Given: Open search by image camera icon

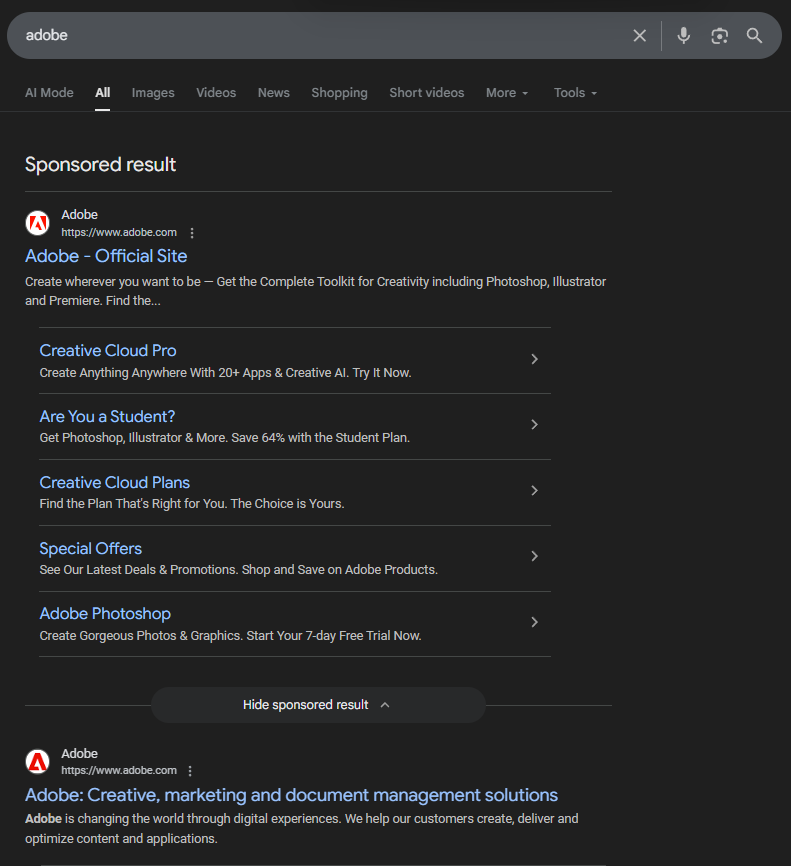Looking at the screenshot, I should click(x=719, y=36).
